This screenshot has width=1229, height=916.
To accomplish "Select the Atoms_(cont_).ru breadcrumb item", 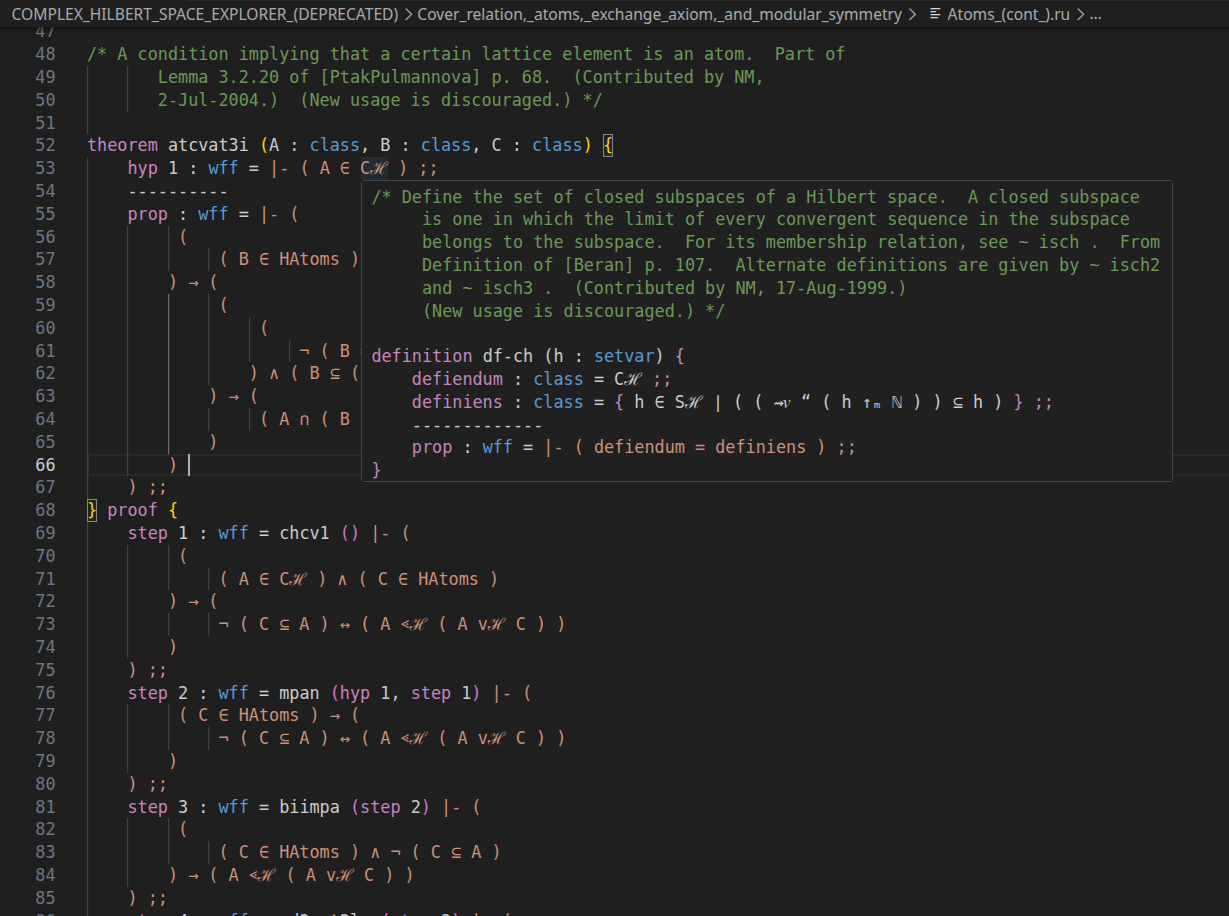I will (x=1009, y=14).
